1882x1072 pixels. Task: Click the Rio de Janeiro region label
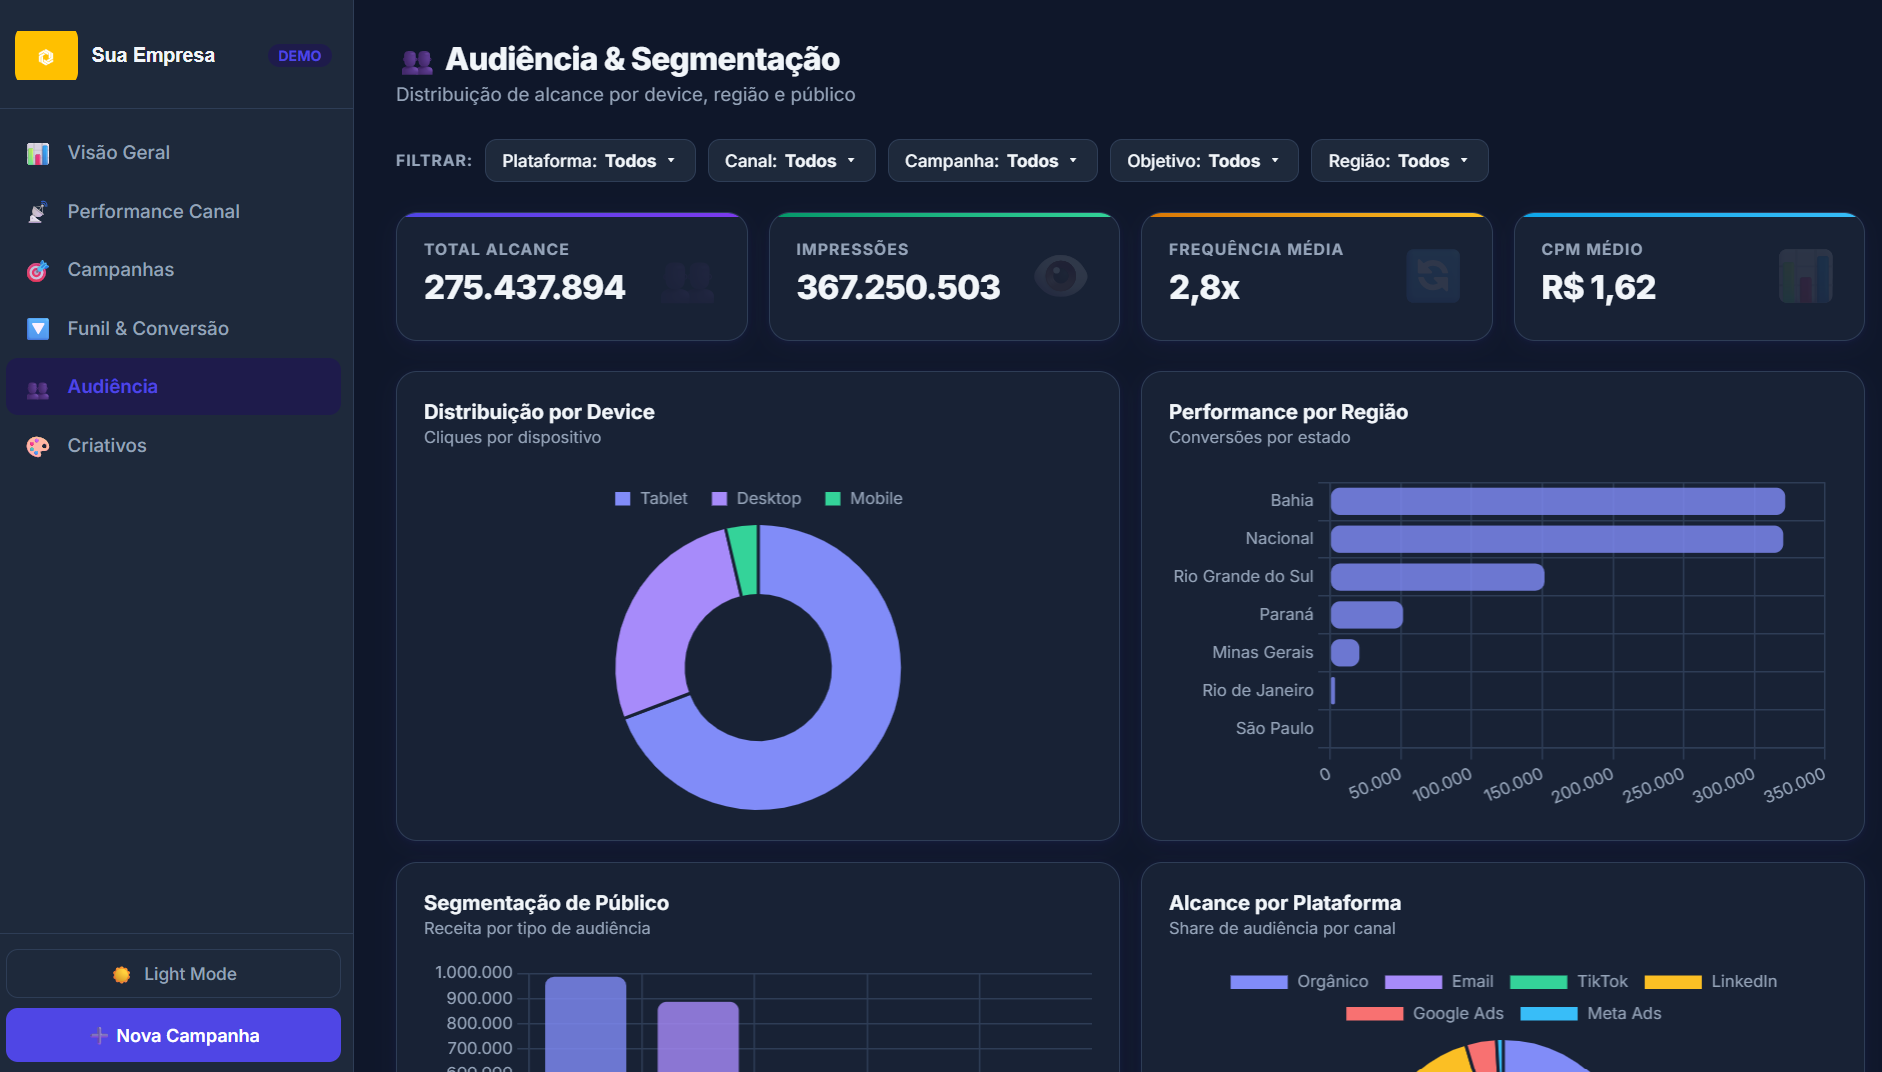coord(1257,691)
